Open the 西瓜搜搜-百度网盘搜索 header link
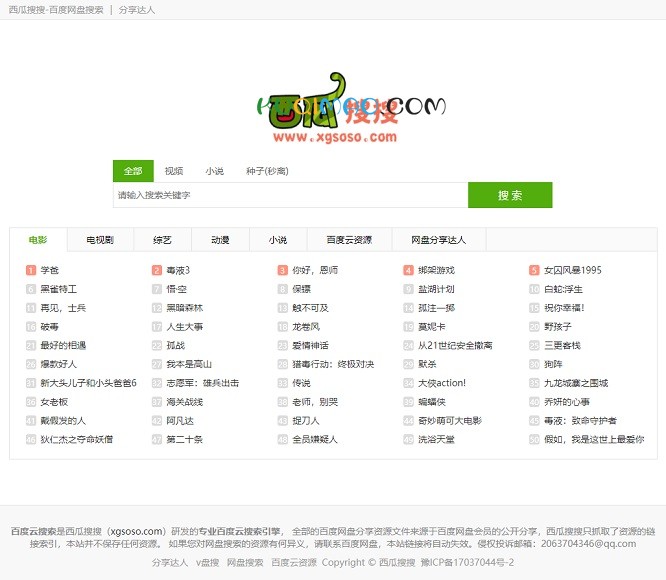666x580 pixels. pyautogui.click(x=56, y=10)
